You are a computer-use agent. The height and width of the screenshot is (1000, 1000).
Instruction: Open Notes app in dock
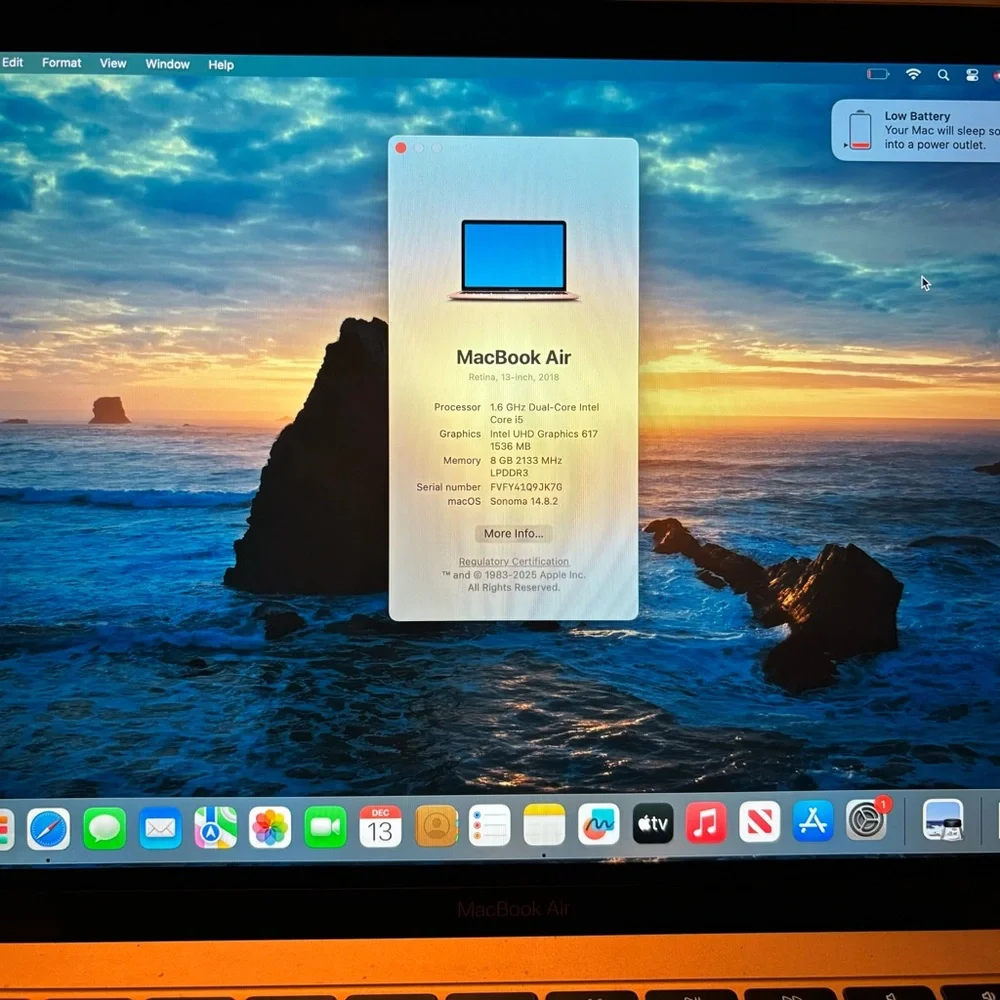[544, 824]
